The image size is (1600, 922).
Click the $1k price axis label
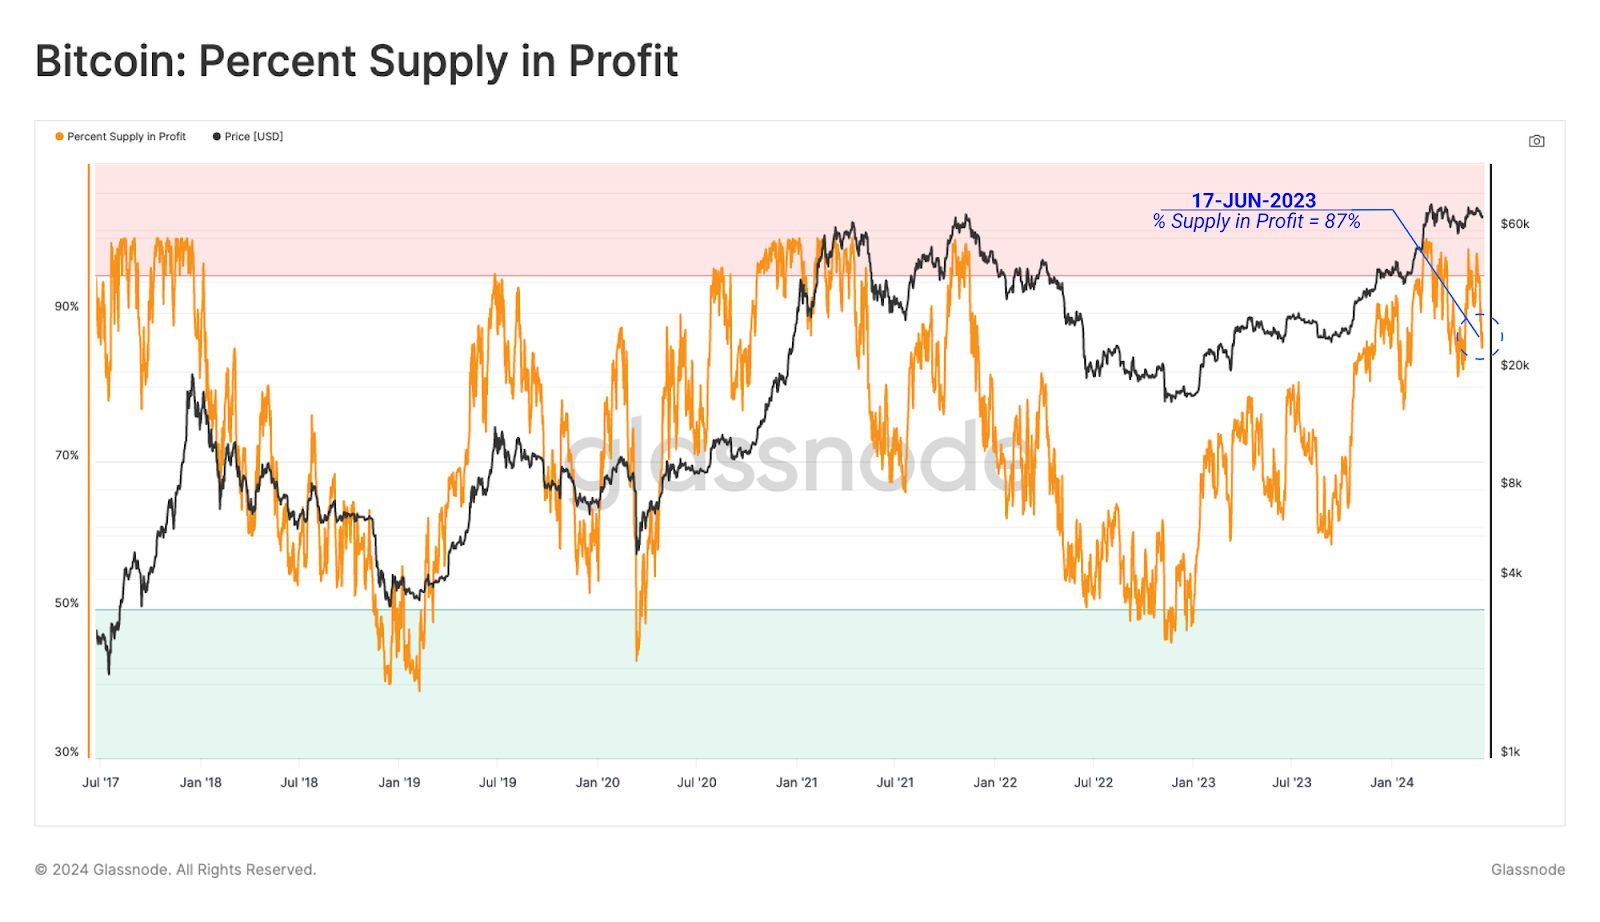point(1510,752)
